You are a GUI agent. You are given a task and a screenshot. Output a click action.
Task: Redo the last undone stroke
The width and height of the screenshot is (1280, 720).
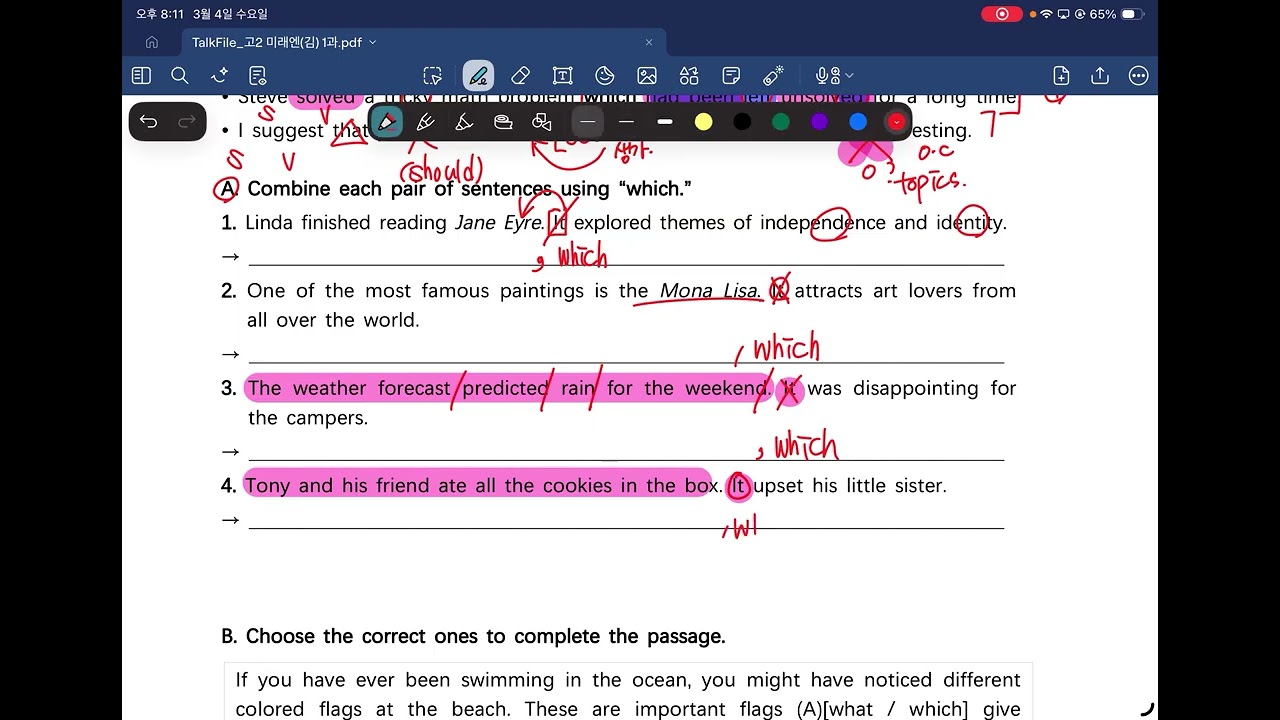click(x=187, y=122)
